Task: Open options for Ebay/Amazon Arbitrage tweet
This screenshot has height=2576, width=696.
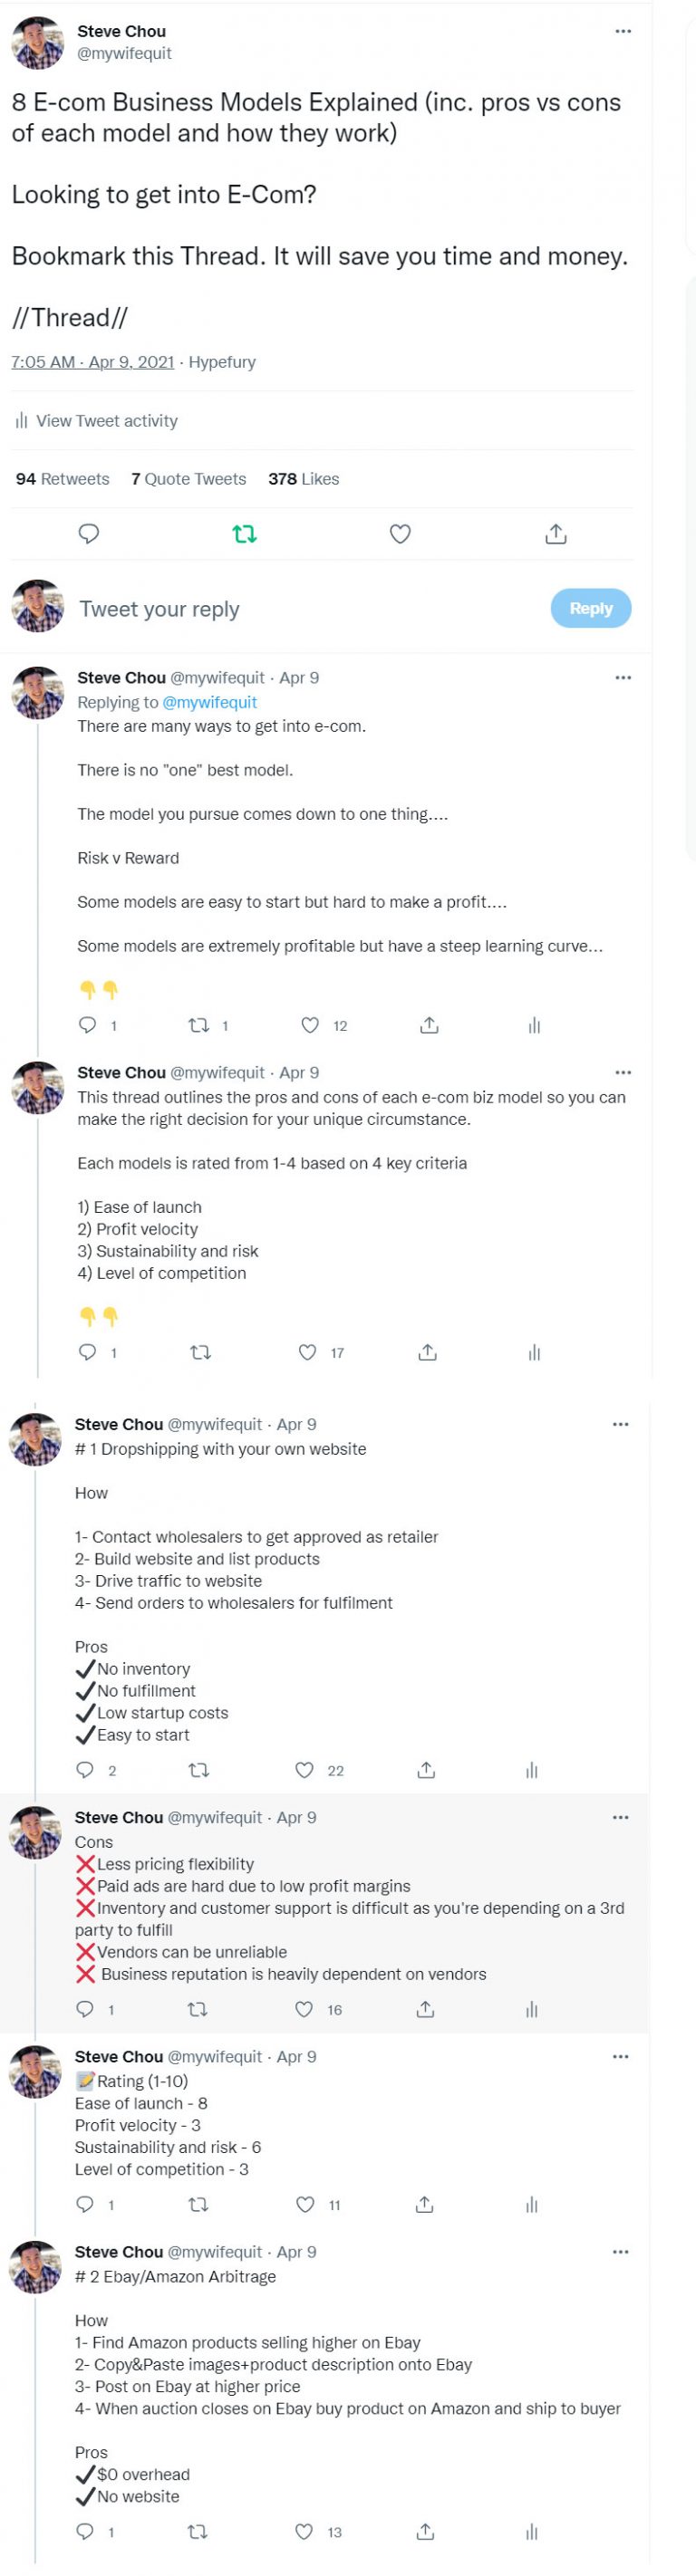Action: pyautogui.click(x=620, y=2252)
